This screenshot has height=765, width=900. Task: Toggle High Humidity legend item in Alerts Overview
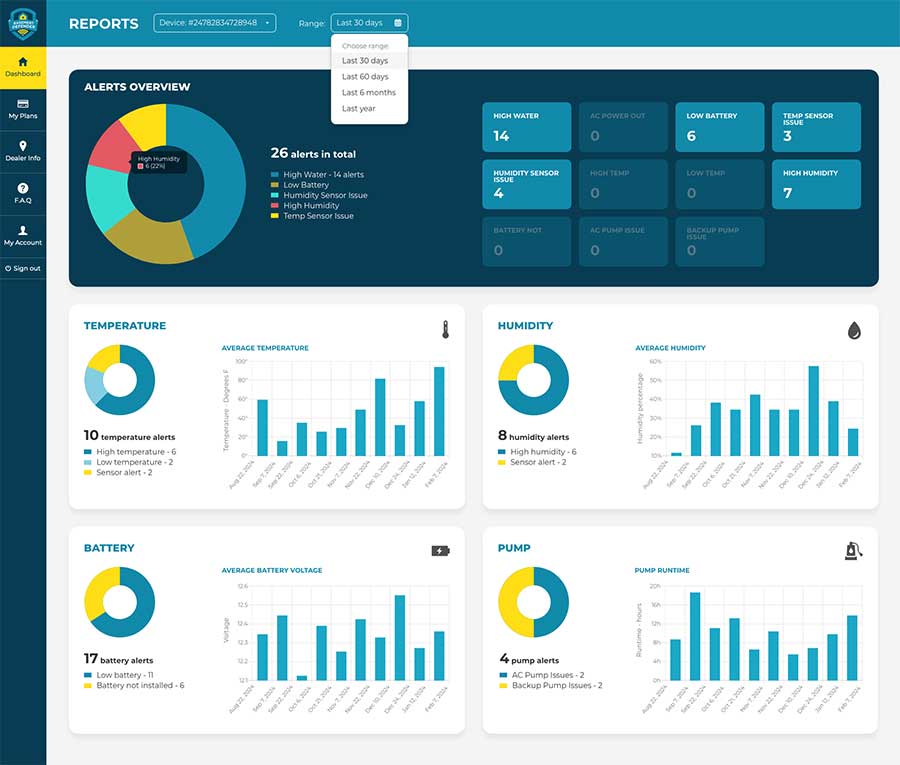pyautogui.click(x=310, y=205)
